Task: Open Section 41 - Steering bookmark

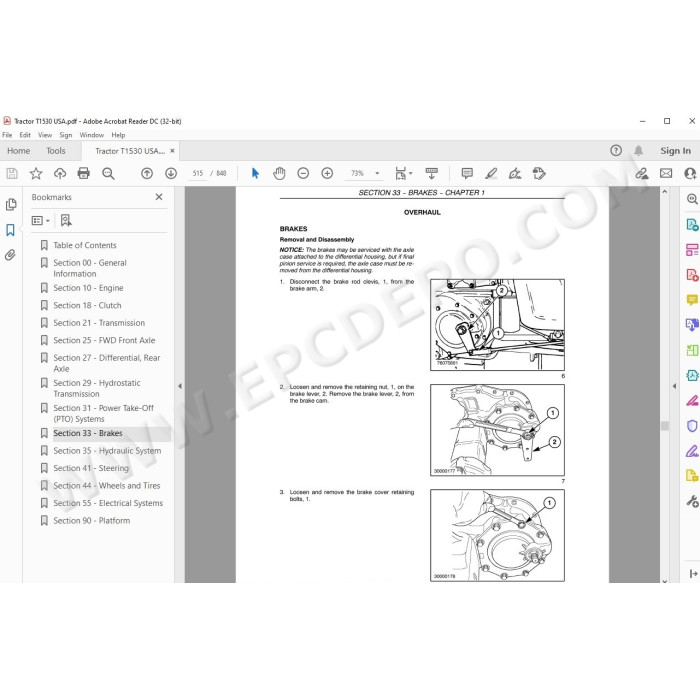Action: point(91,468)
